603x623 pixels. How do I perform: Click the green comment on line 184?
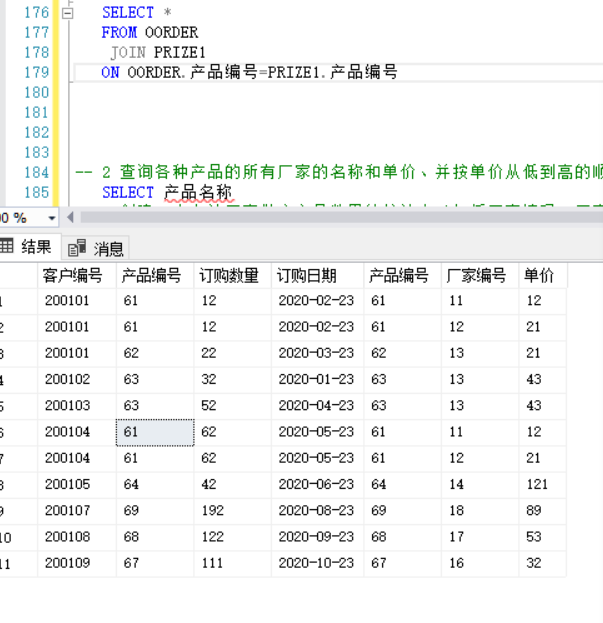pyautogui.click(x=339, y=172)
